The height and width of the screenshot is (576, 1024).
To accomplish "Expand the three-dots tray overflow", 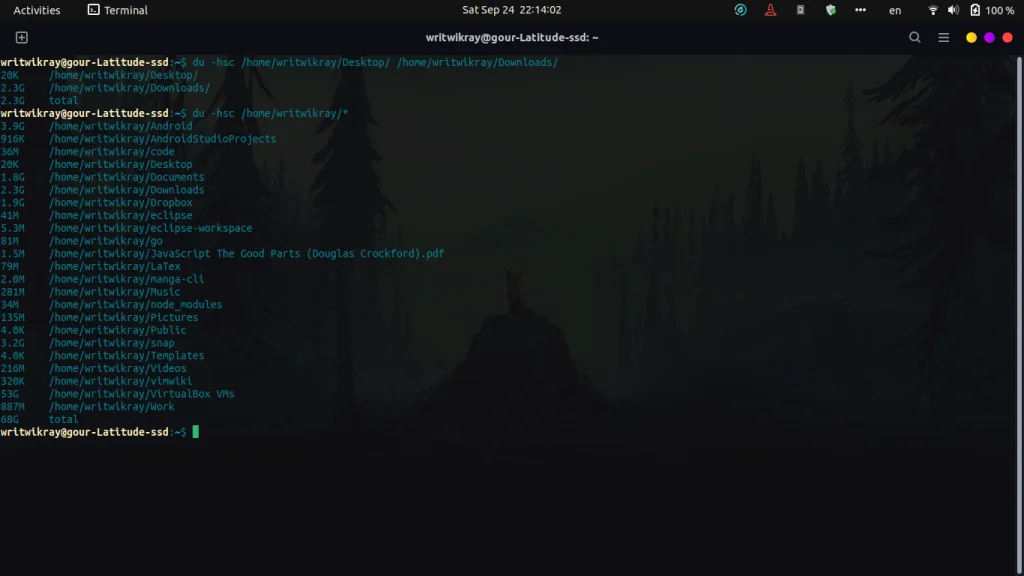I will 860,10.
